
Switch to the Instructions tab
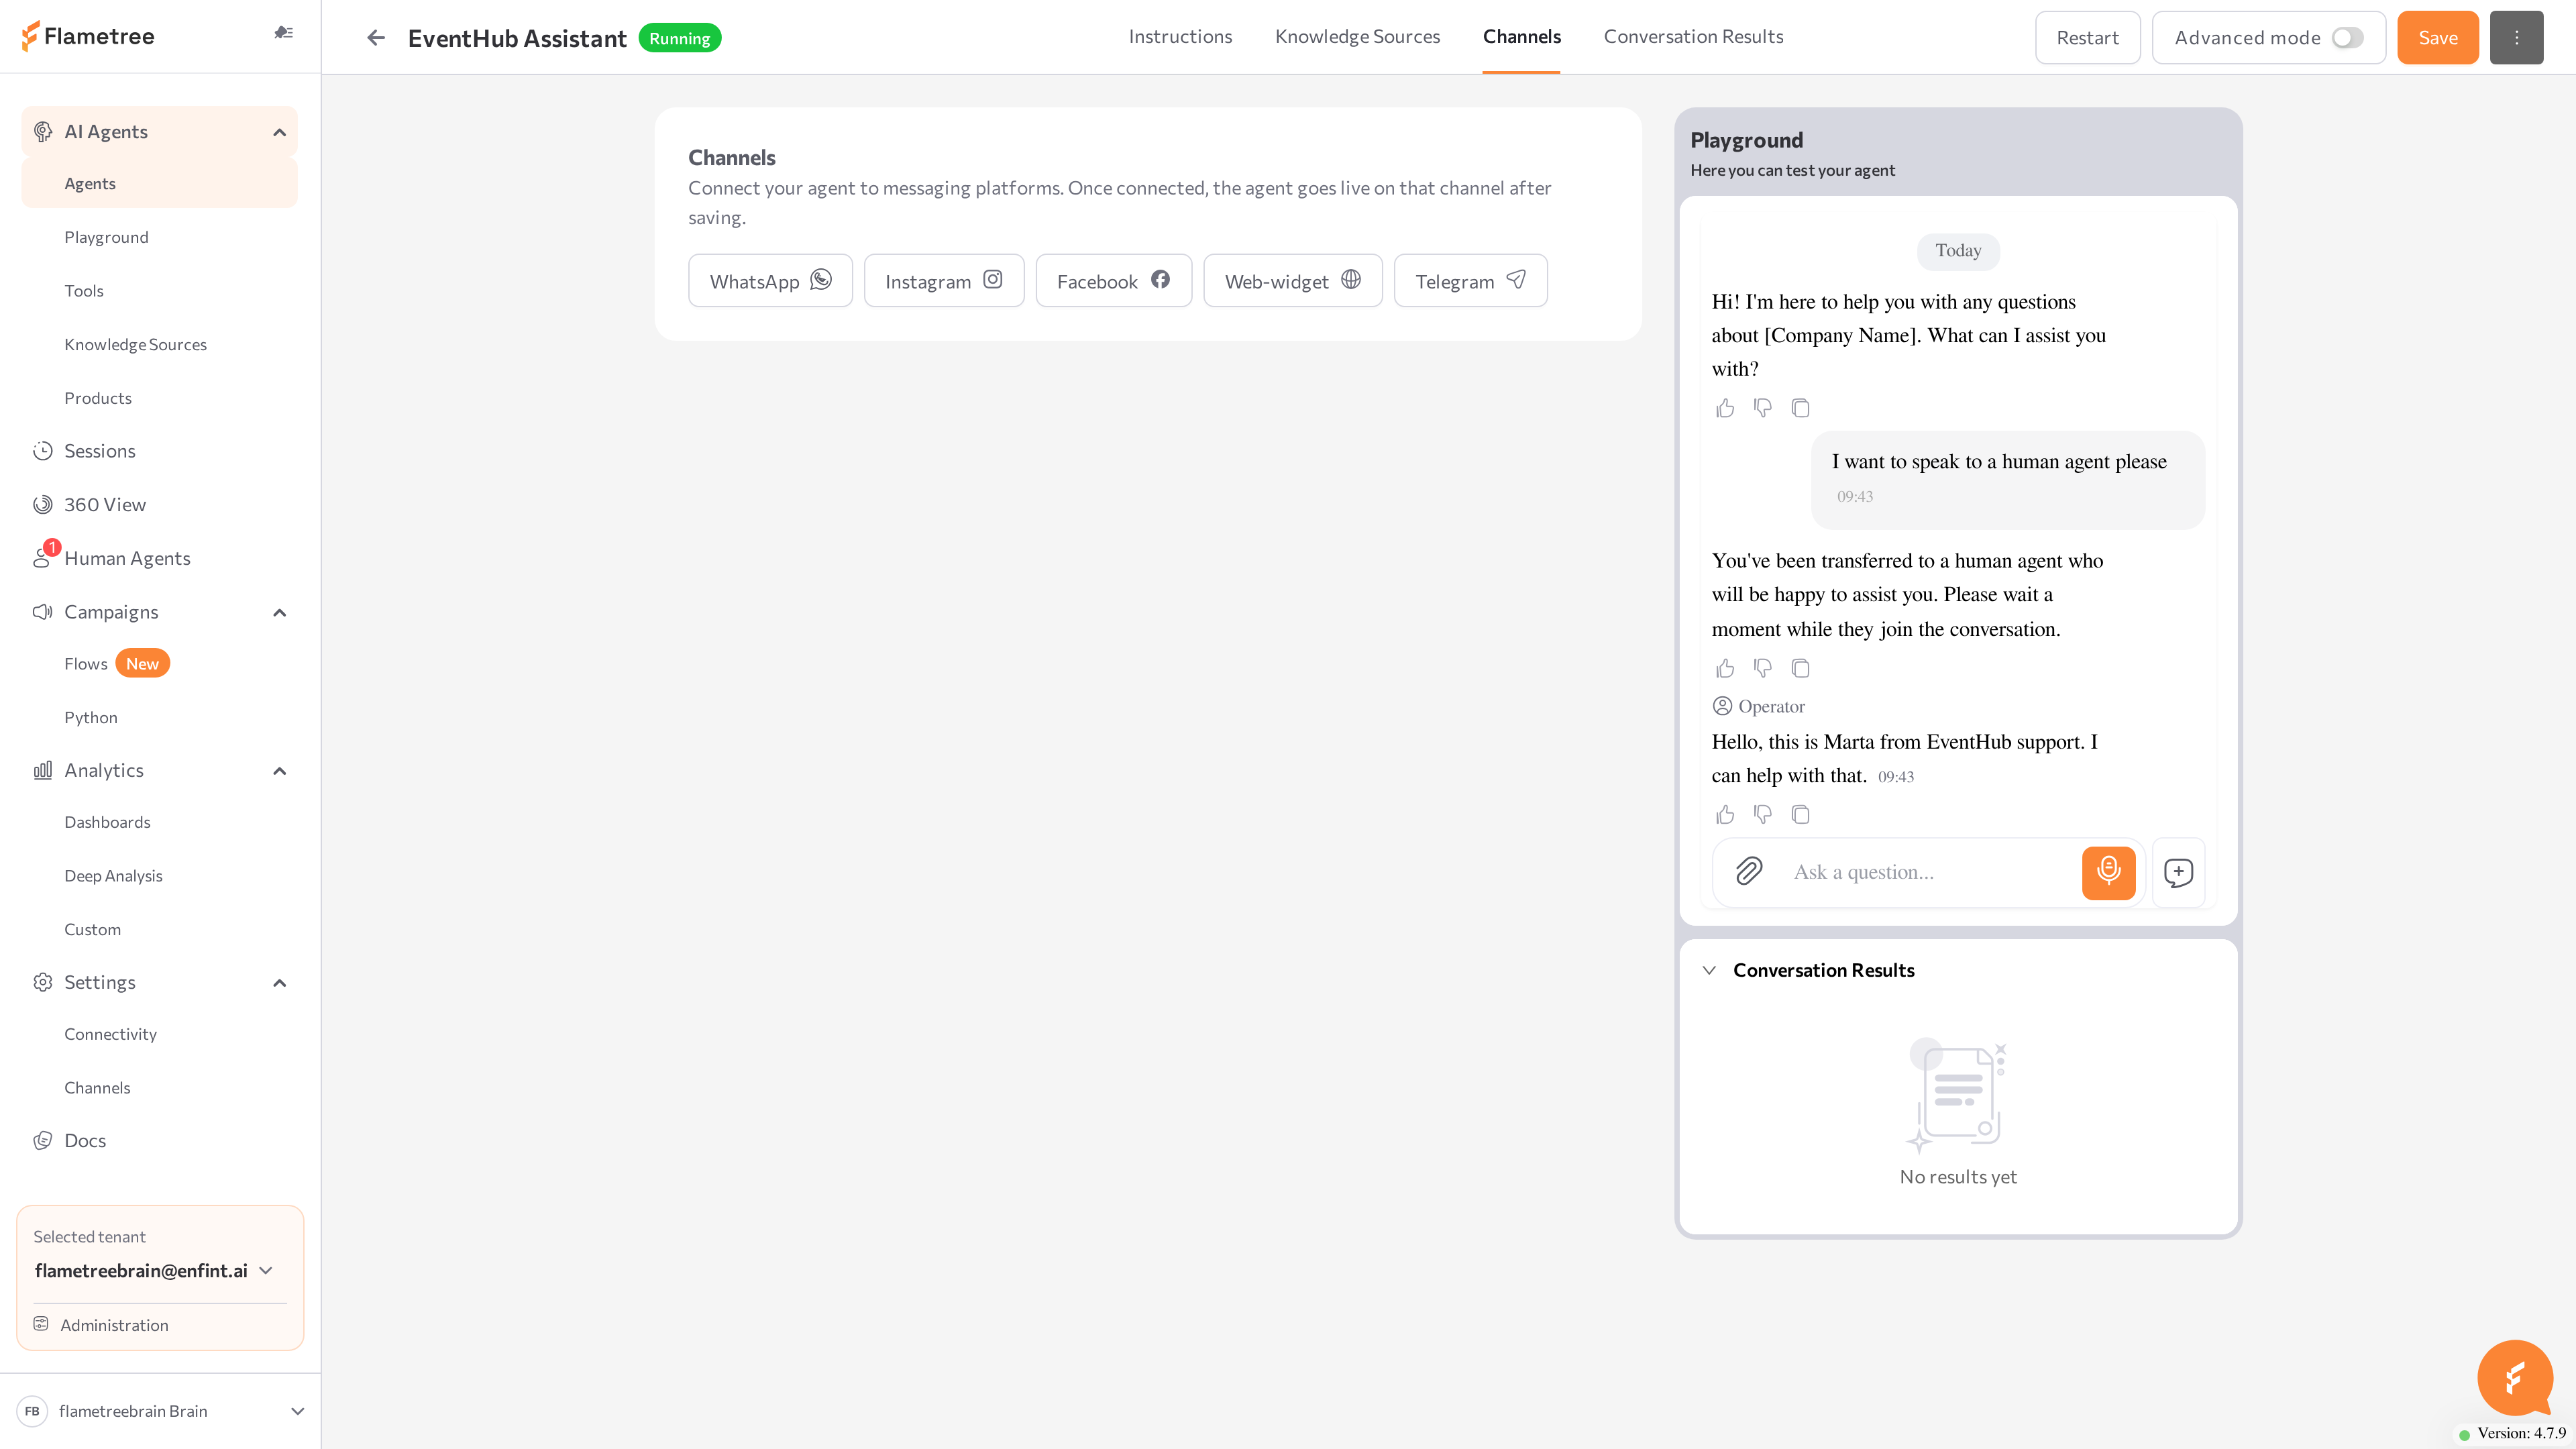pyautogui.click(x=1180, y=37)
